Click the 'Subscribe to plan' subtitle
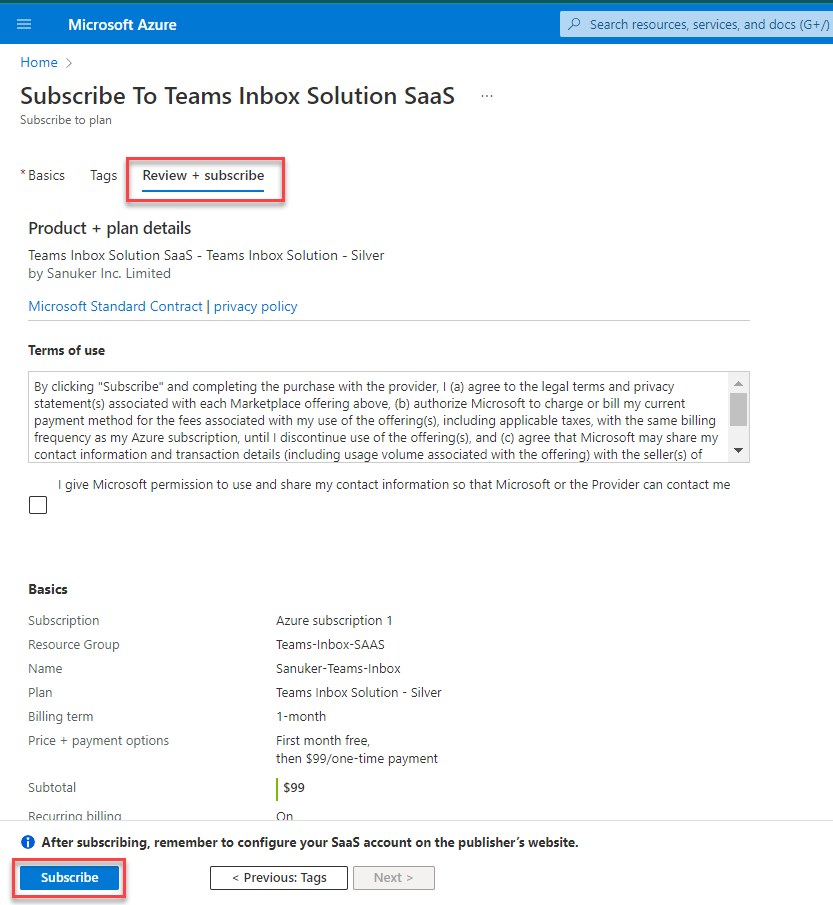Screen dimensions: 833x905 [66, 120]
